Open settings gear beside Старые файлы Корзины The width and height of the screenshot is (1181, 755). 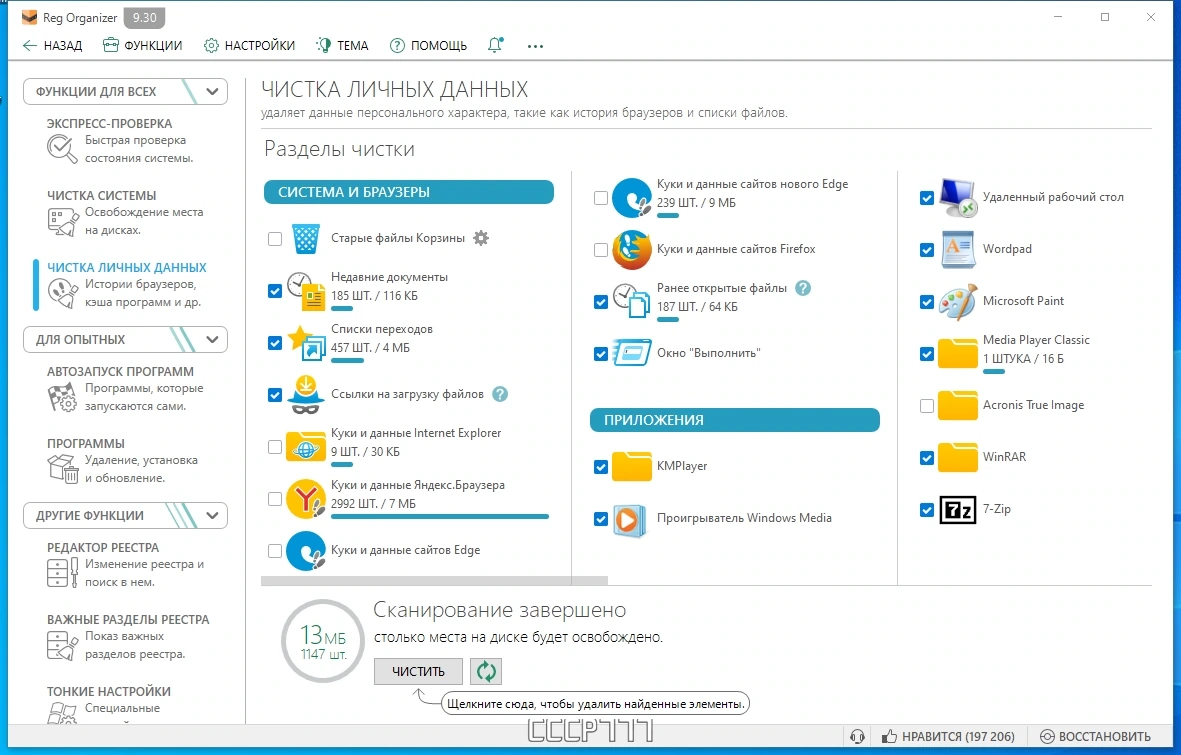click(x=481, y=238)
